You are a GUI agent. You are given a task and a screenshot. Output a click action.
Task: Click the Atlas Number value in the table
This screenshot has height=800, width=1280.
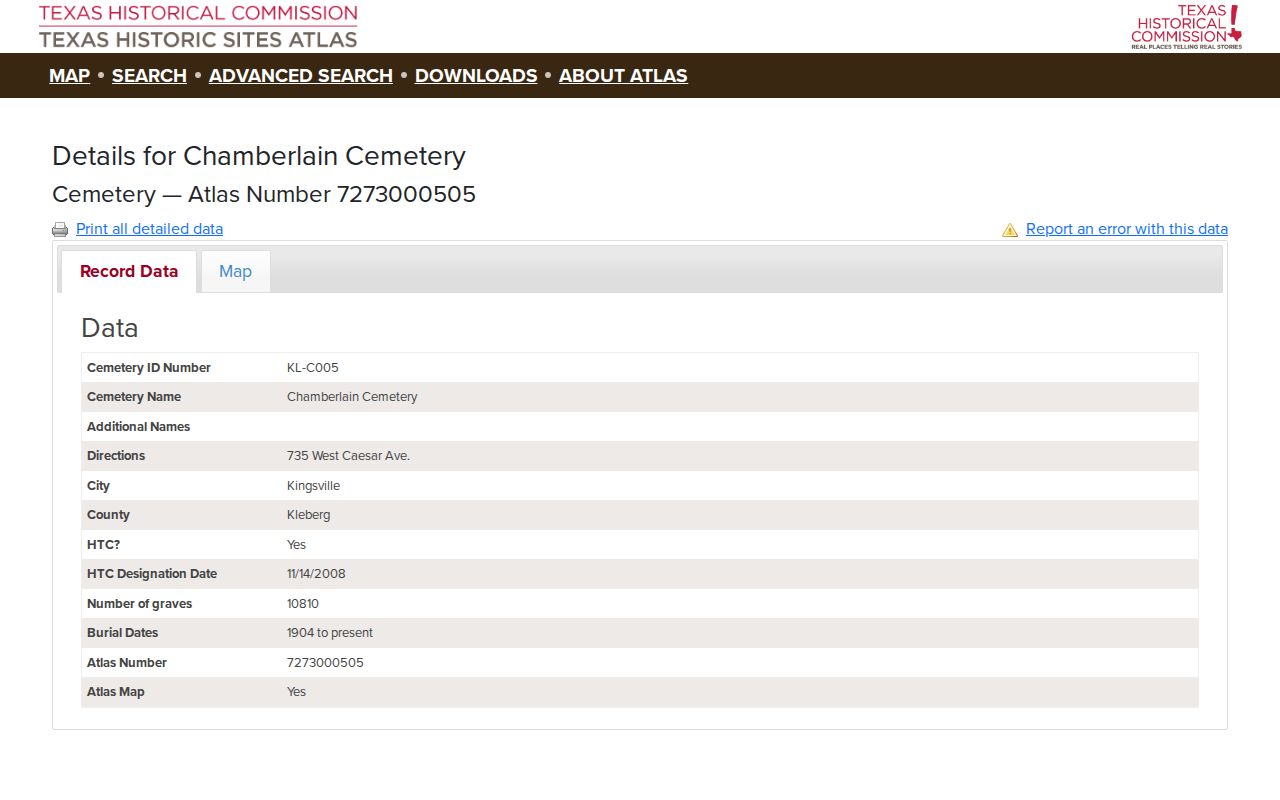[x=325, y=663]
